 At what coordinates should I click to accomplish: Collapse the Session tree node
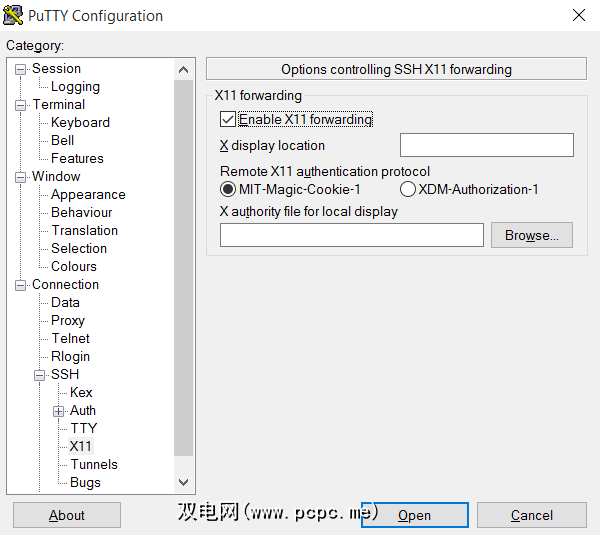click(x=20, y=69)
